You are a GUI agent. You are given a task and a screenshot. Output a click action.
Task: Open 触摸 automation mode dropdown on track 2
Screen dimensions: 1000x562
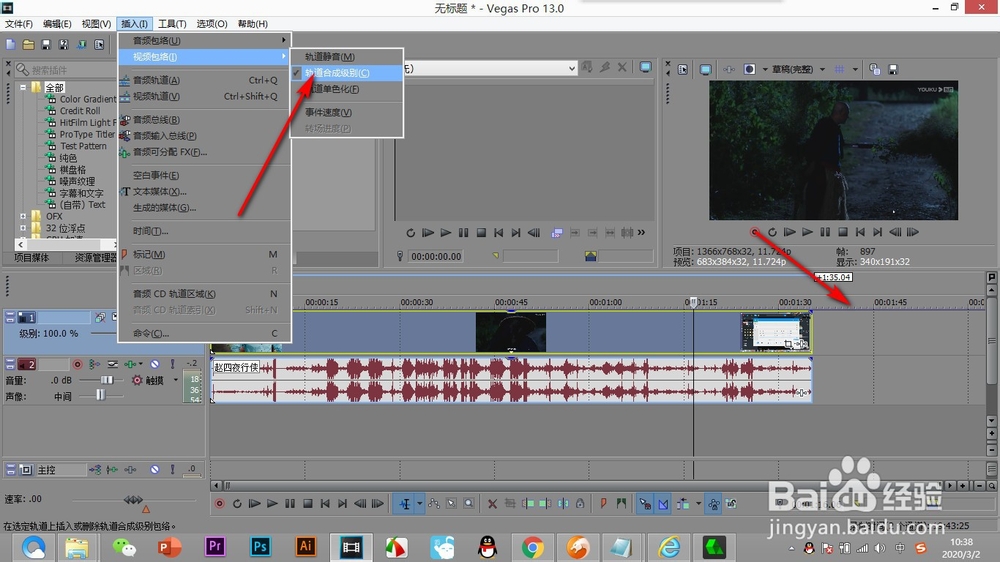(175, 380)
